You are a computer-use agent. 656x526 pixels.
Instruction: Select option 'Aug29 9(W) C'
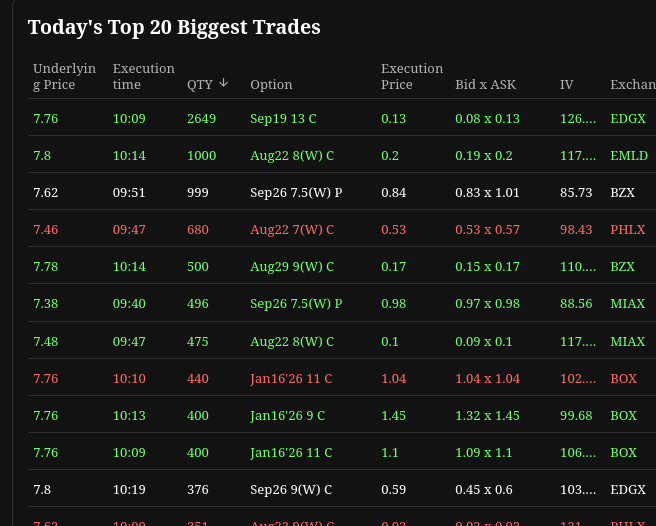tap(292, 267)
